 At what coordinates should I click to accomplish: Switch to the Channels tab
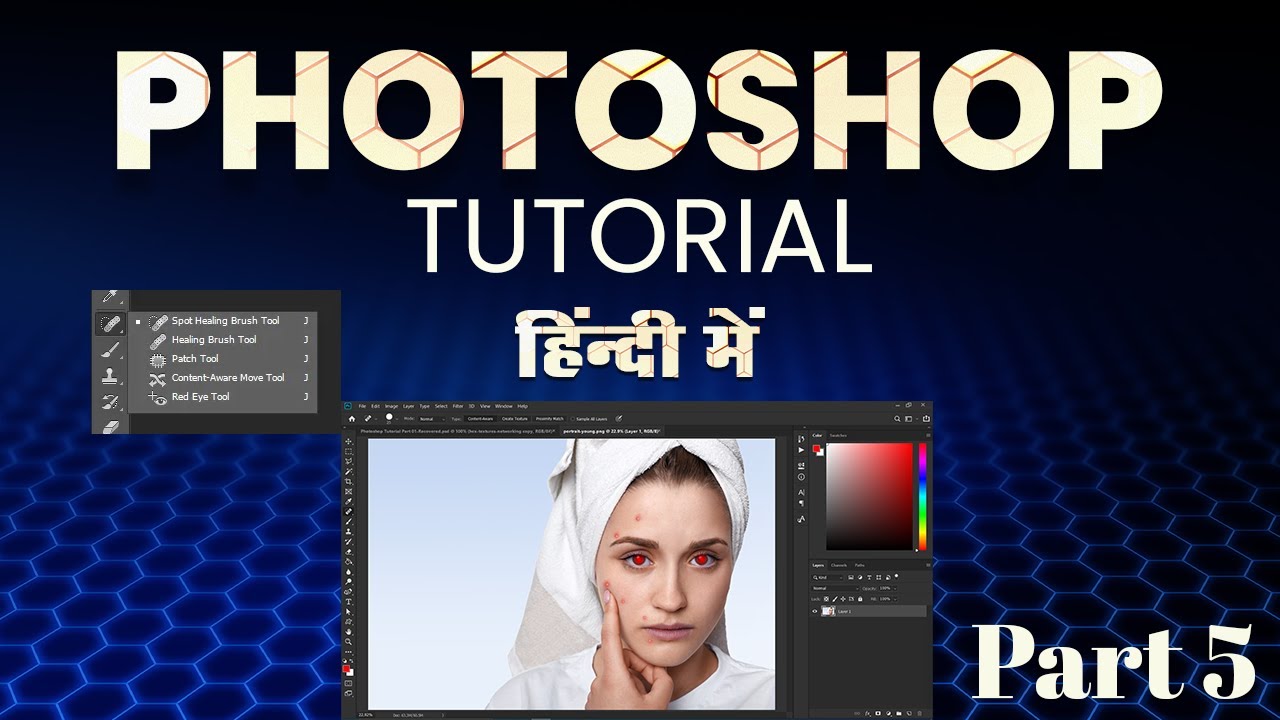tap(839, 565)
